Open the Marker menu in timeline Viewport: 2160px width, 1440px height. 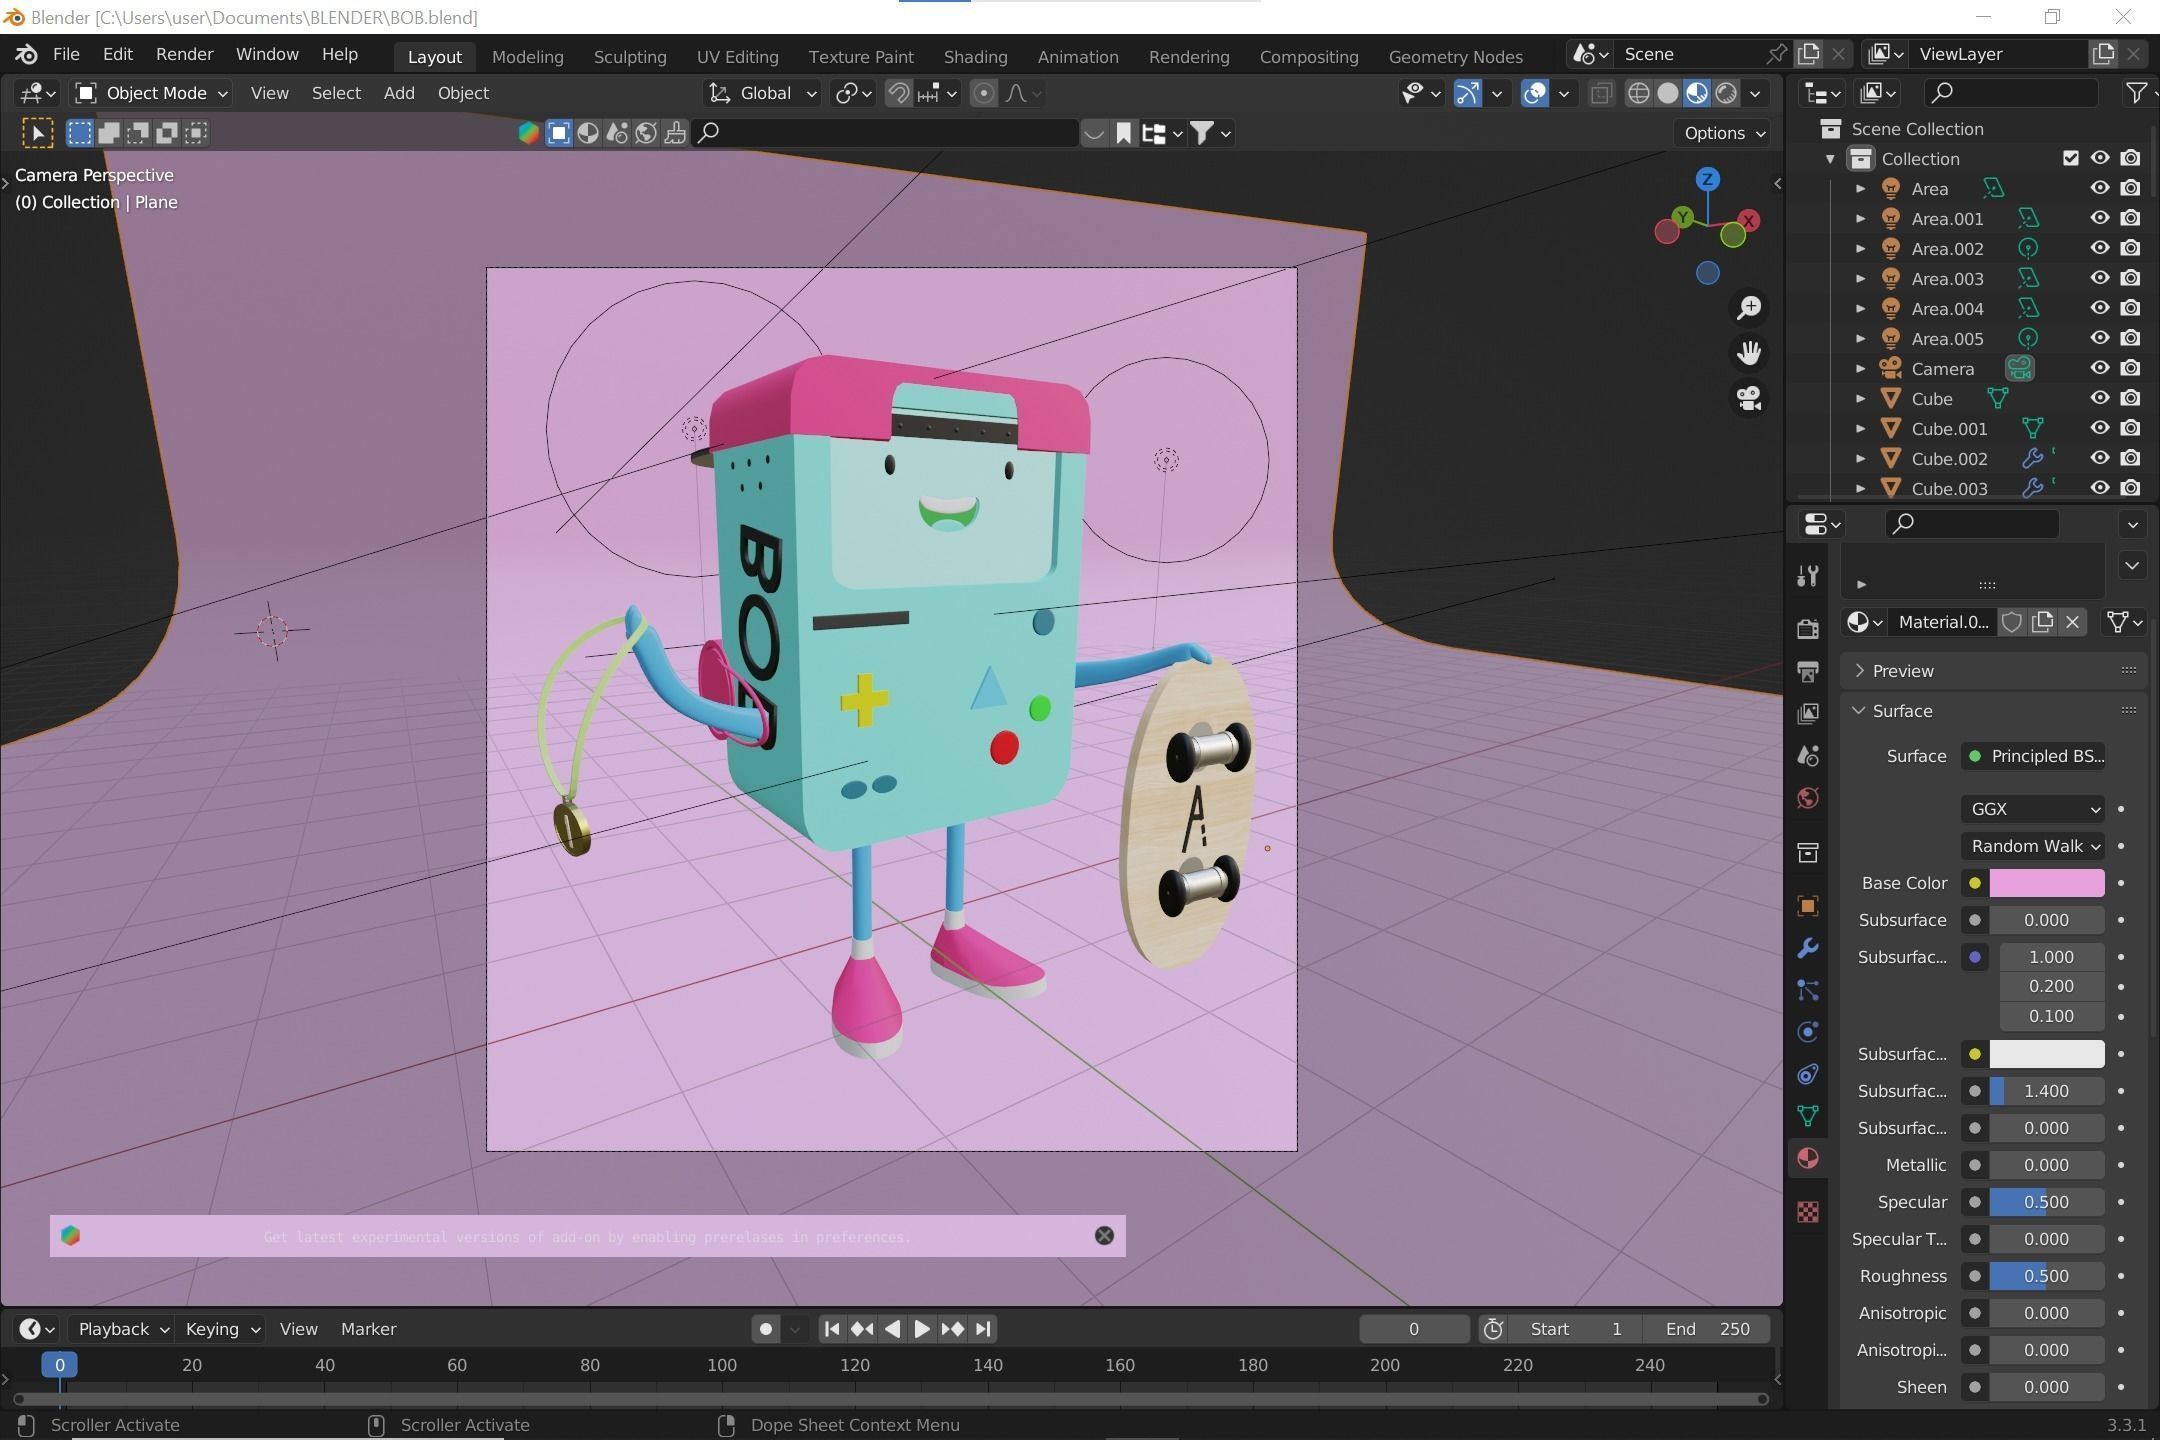(x=368, y=1329)
